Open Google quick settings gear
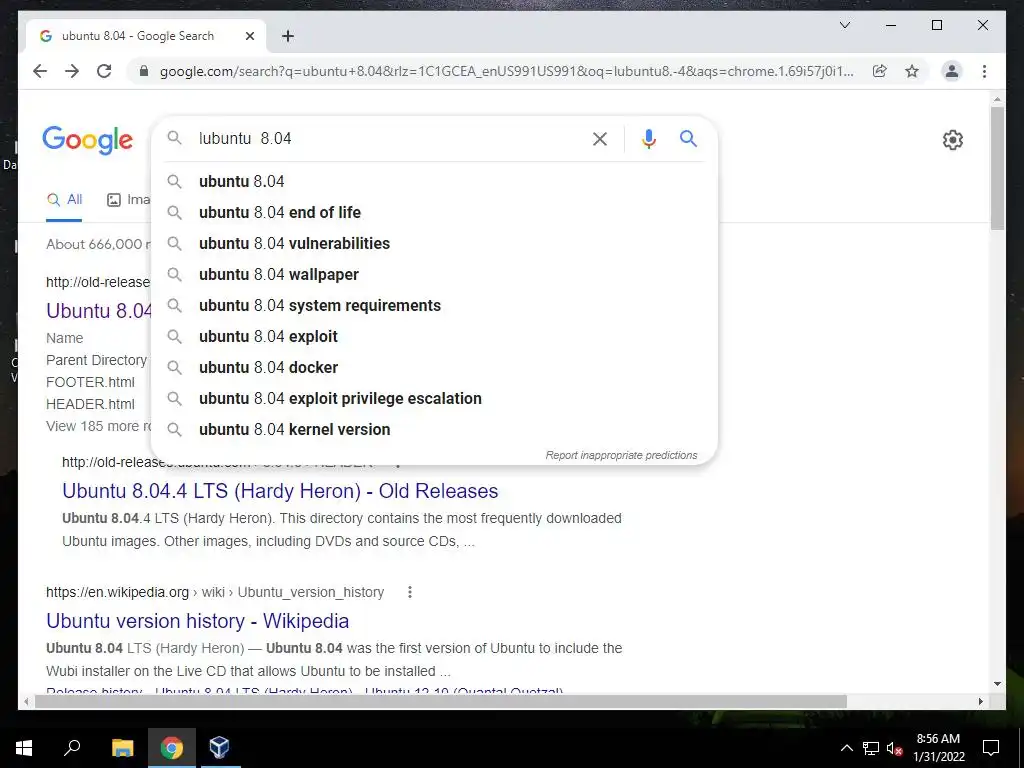This screenshot has width=1024, height=768. tap(953, 140)
